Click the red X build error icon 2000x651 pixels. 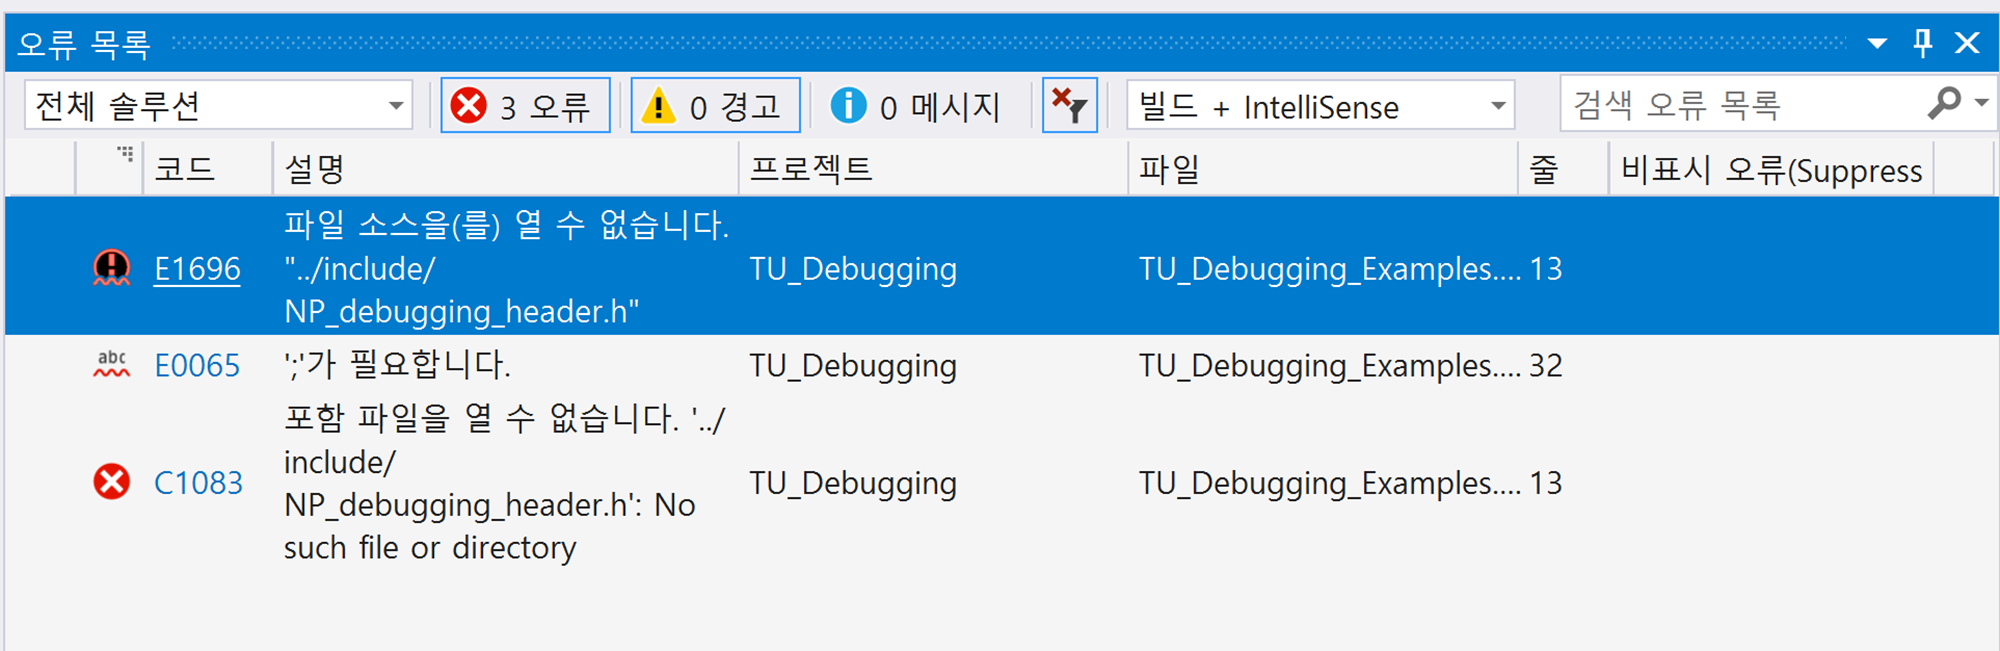[111, 482]
